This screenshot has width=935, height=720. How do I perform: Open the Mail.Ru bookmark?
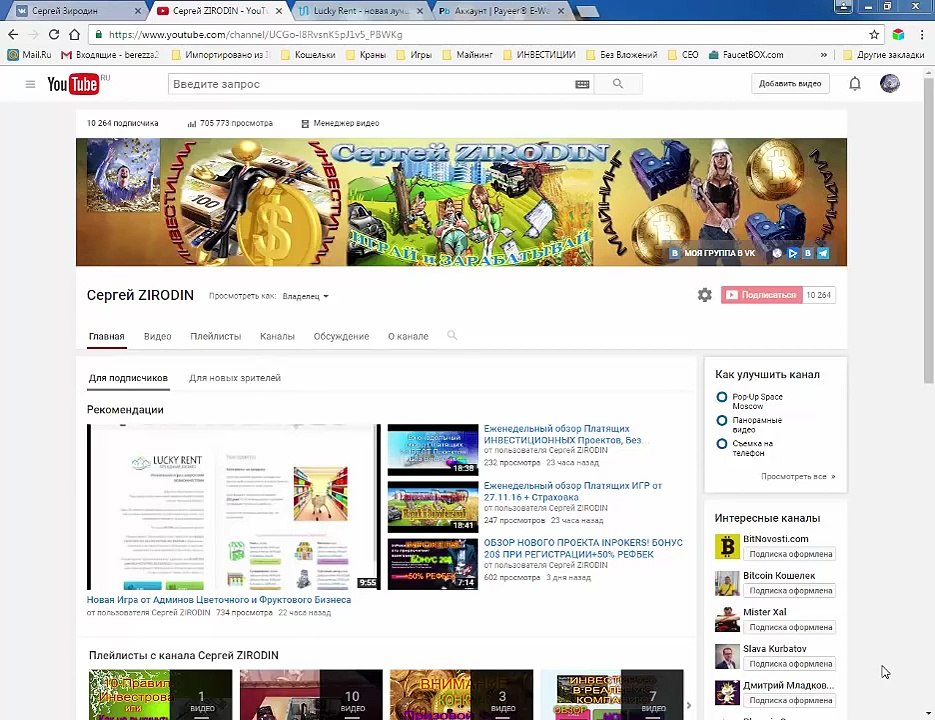[29, 55]
